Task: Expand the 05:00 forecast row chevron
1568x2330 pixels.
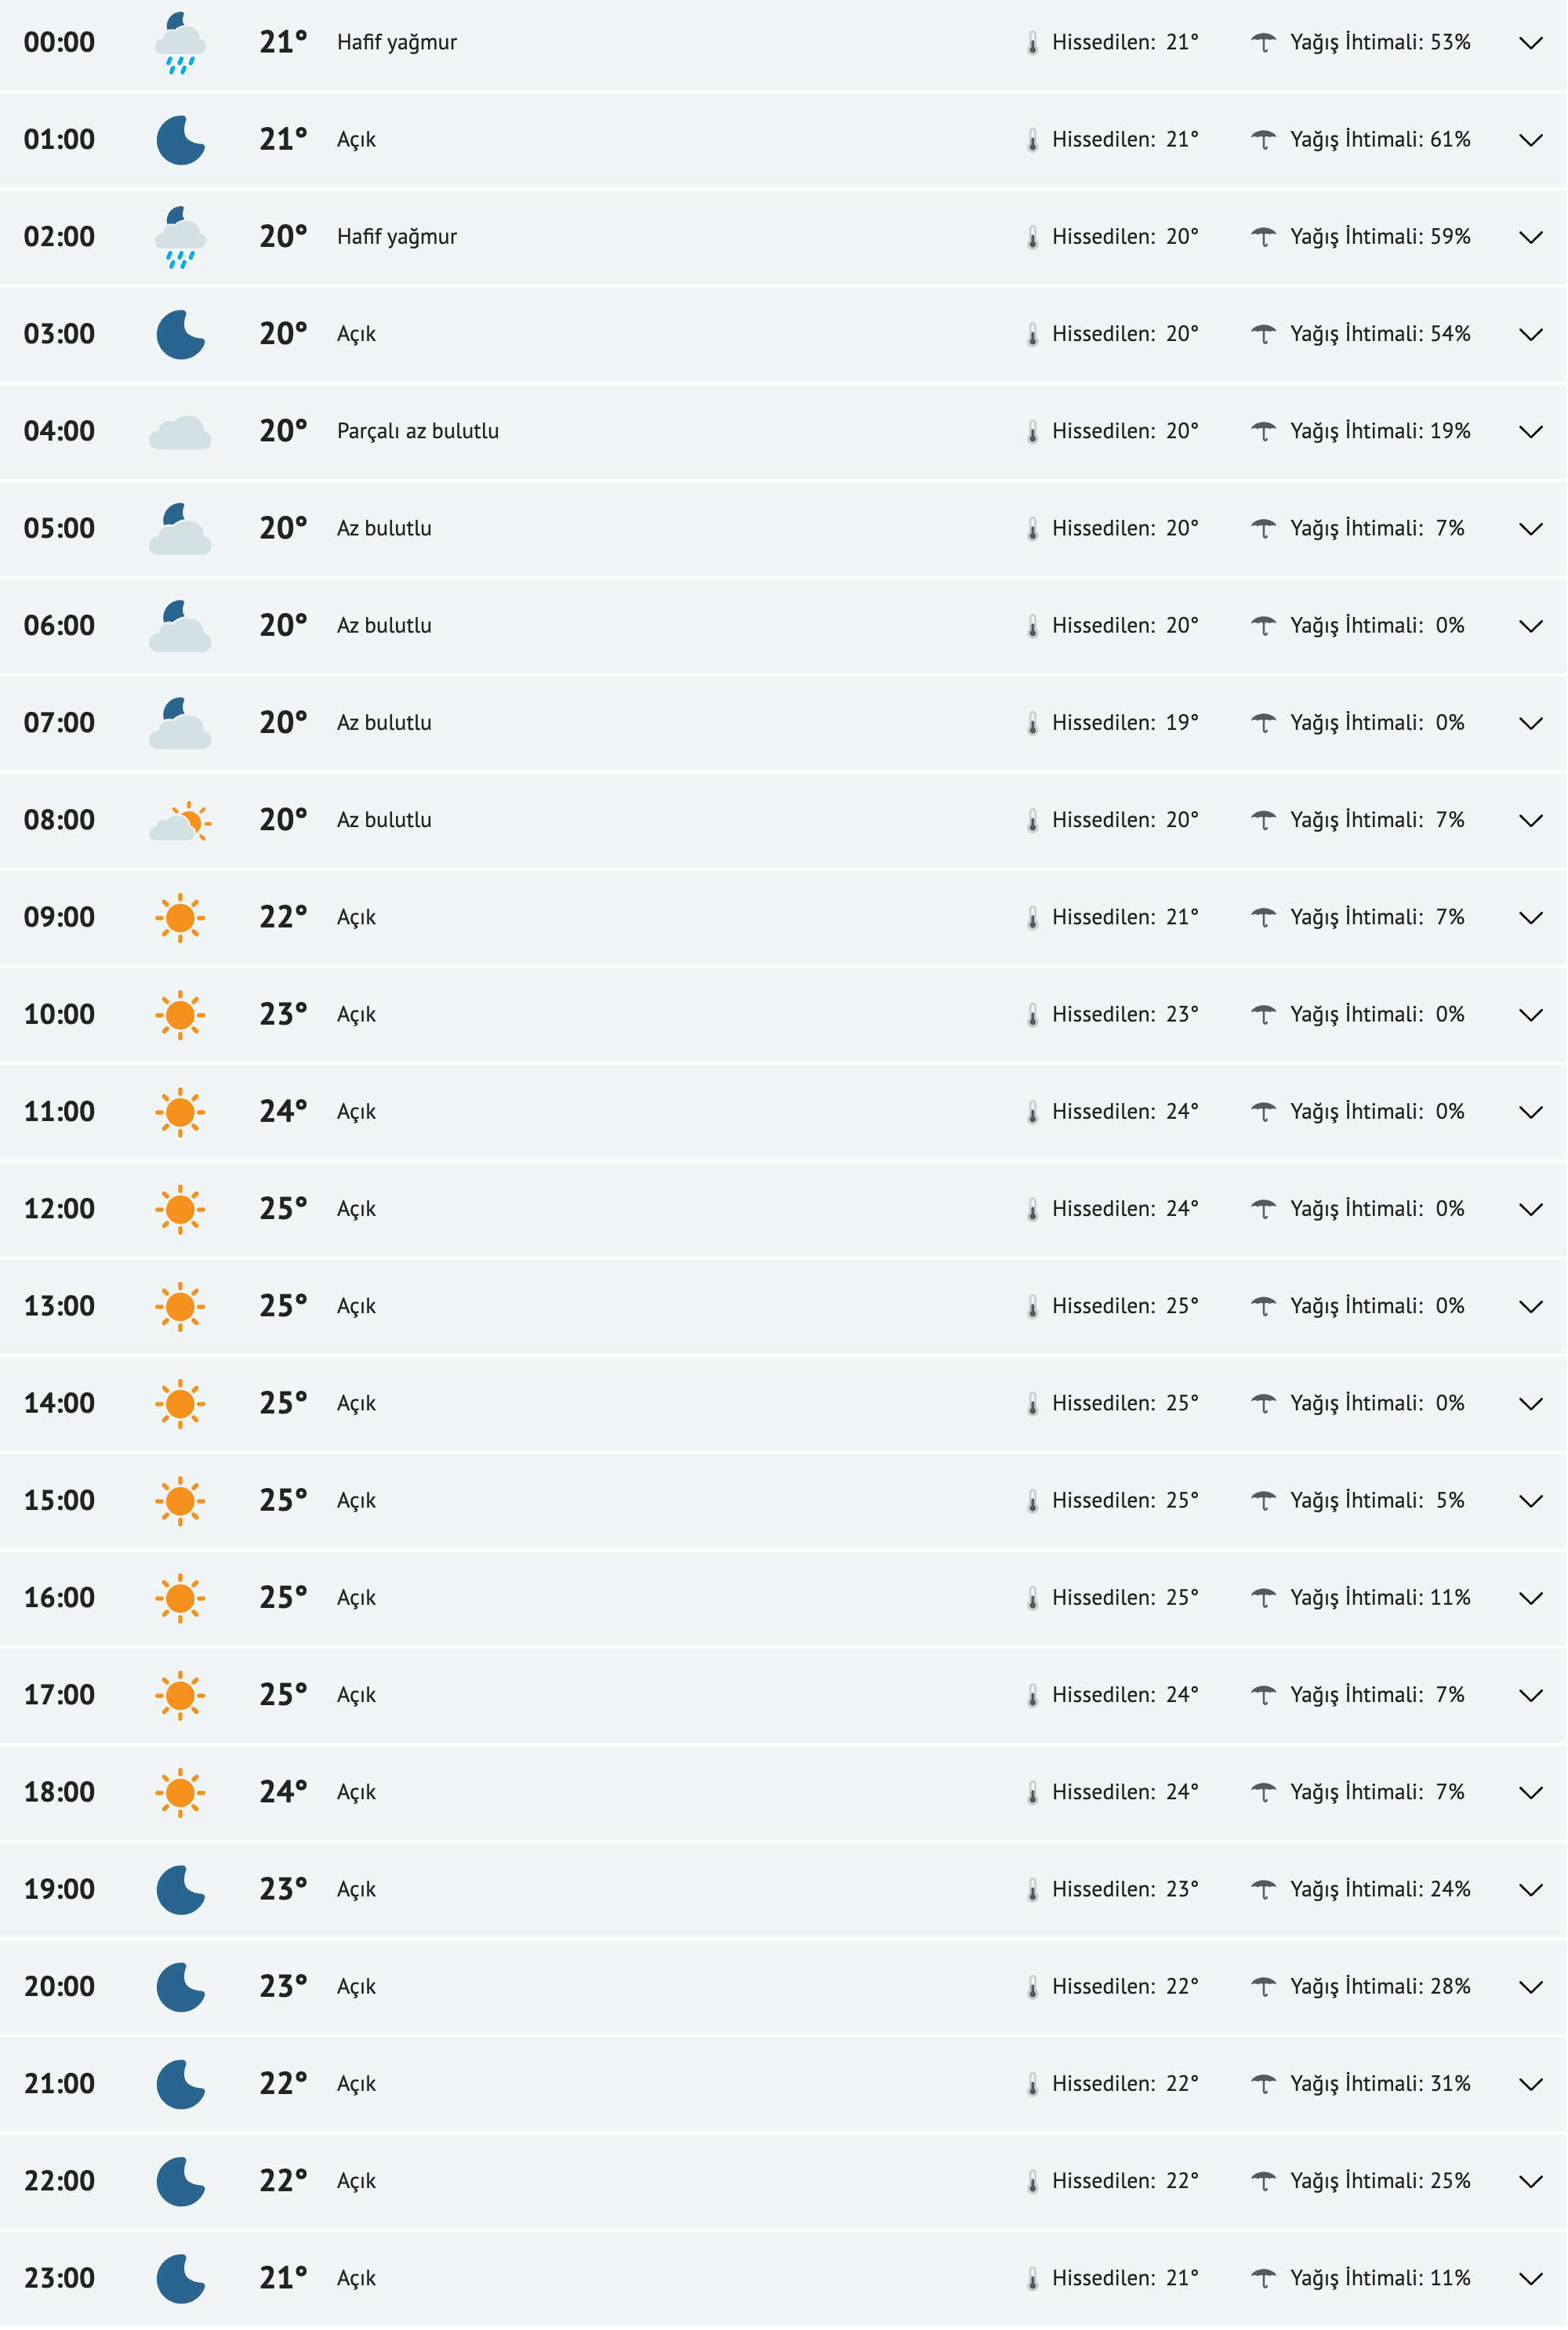Action: [x=1530, y=529]
